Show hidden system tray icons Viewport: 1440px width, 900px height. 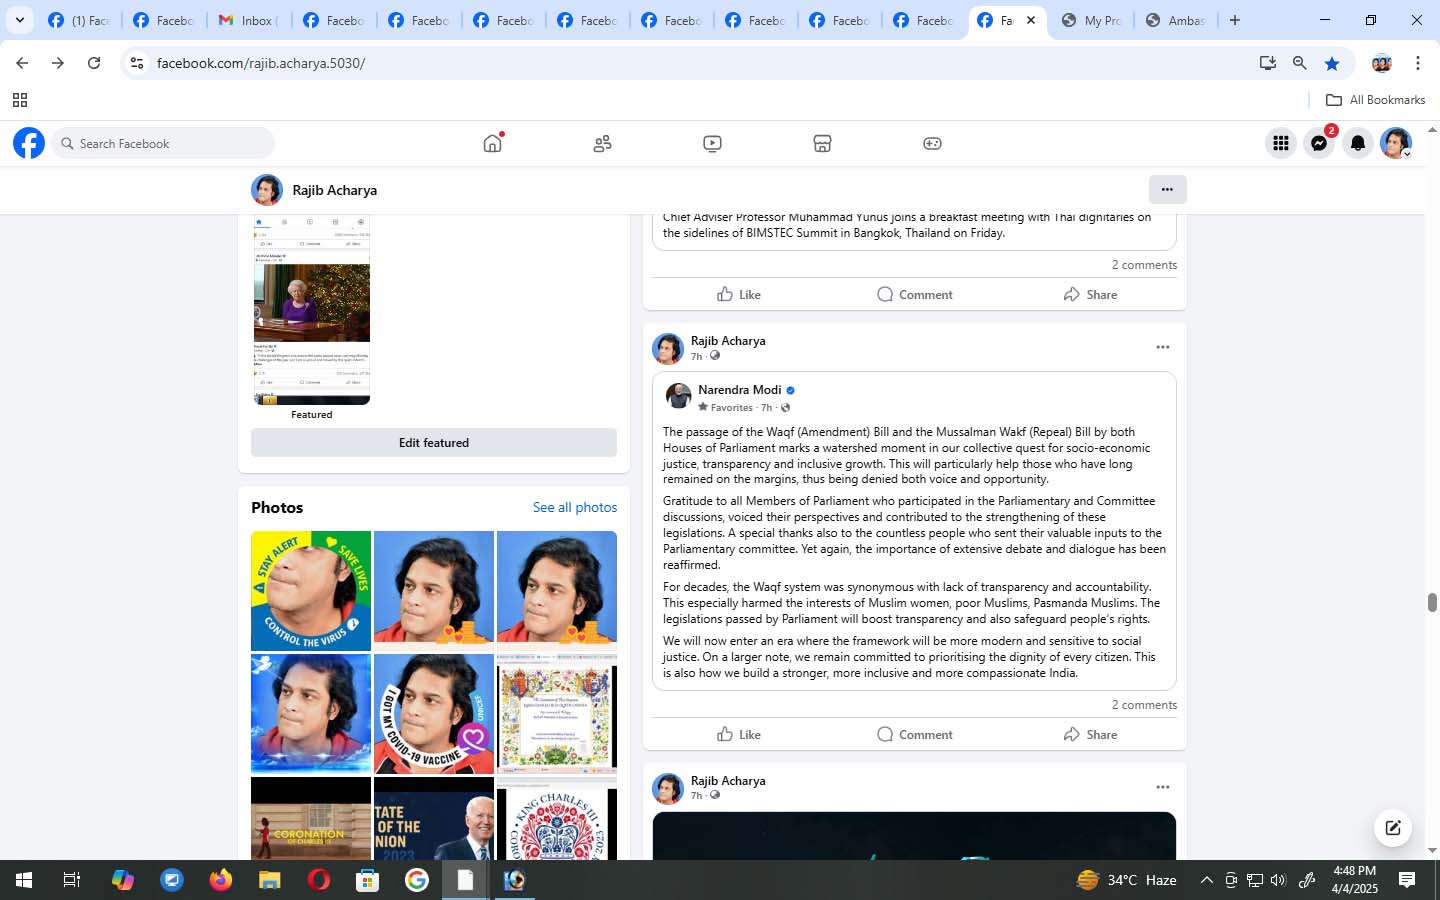click(1206, 880)
